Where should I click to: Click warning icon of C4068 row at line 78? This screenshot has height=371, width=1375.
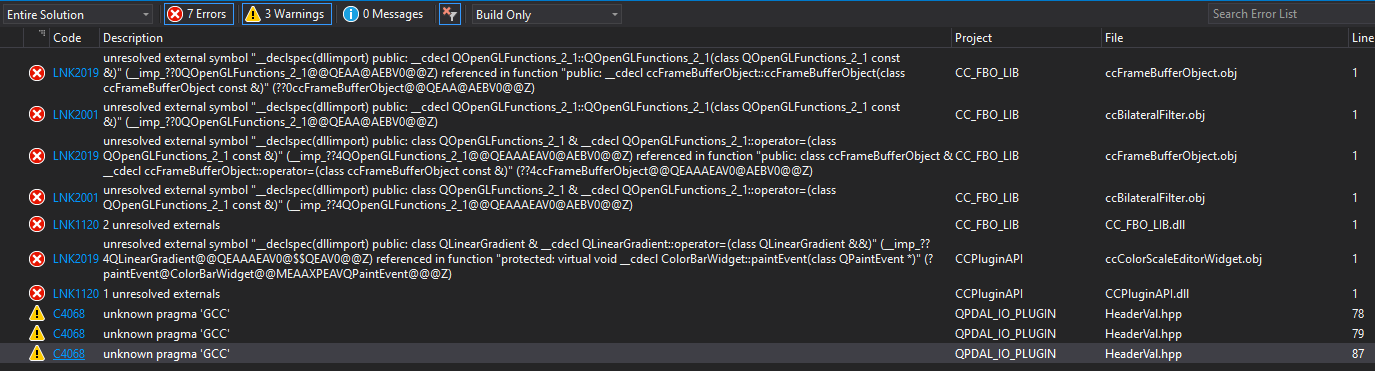click(x=37, y=314)
